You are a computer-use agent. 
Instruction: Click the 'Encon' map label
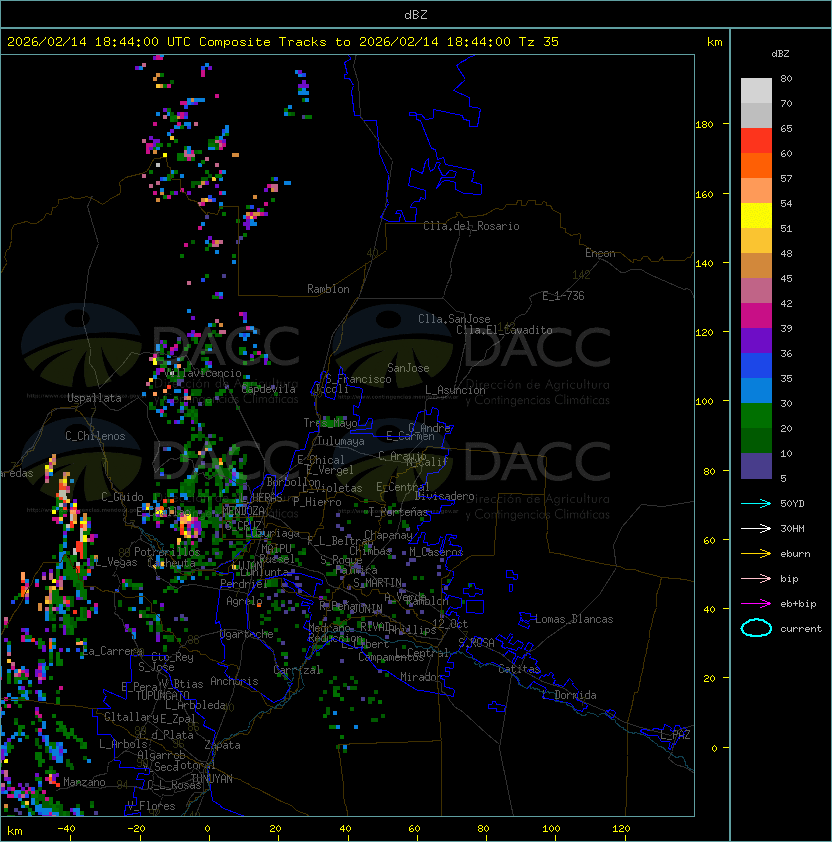(600, 253)
